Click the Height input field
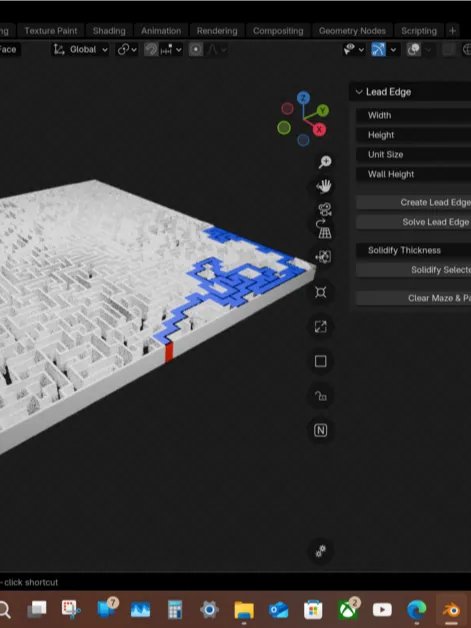This screenshot has height=628, width=471. click(414, 135)
